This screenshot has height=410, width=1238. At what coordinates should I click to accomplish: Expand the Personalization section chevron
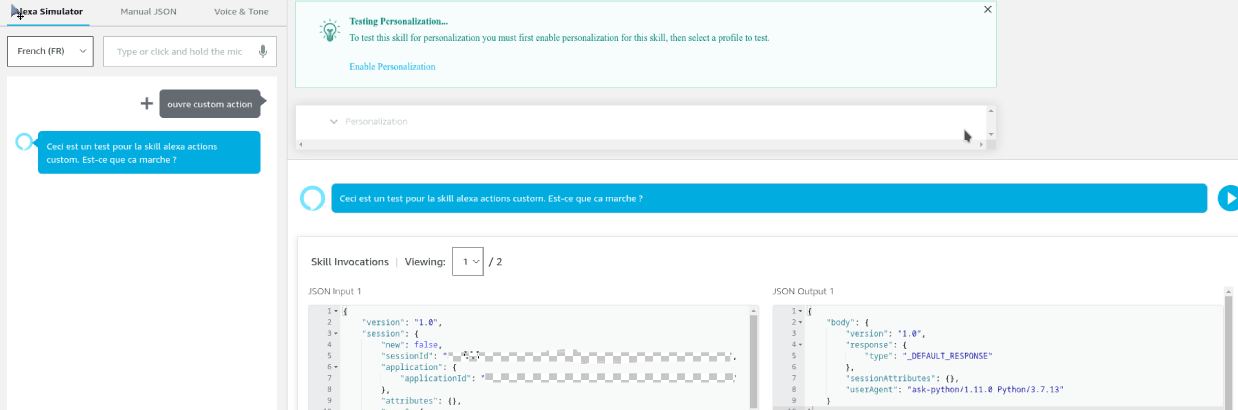point(334,121)
